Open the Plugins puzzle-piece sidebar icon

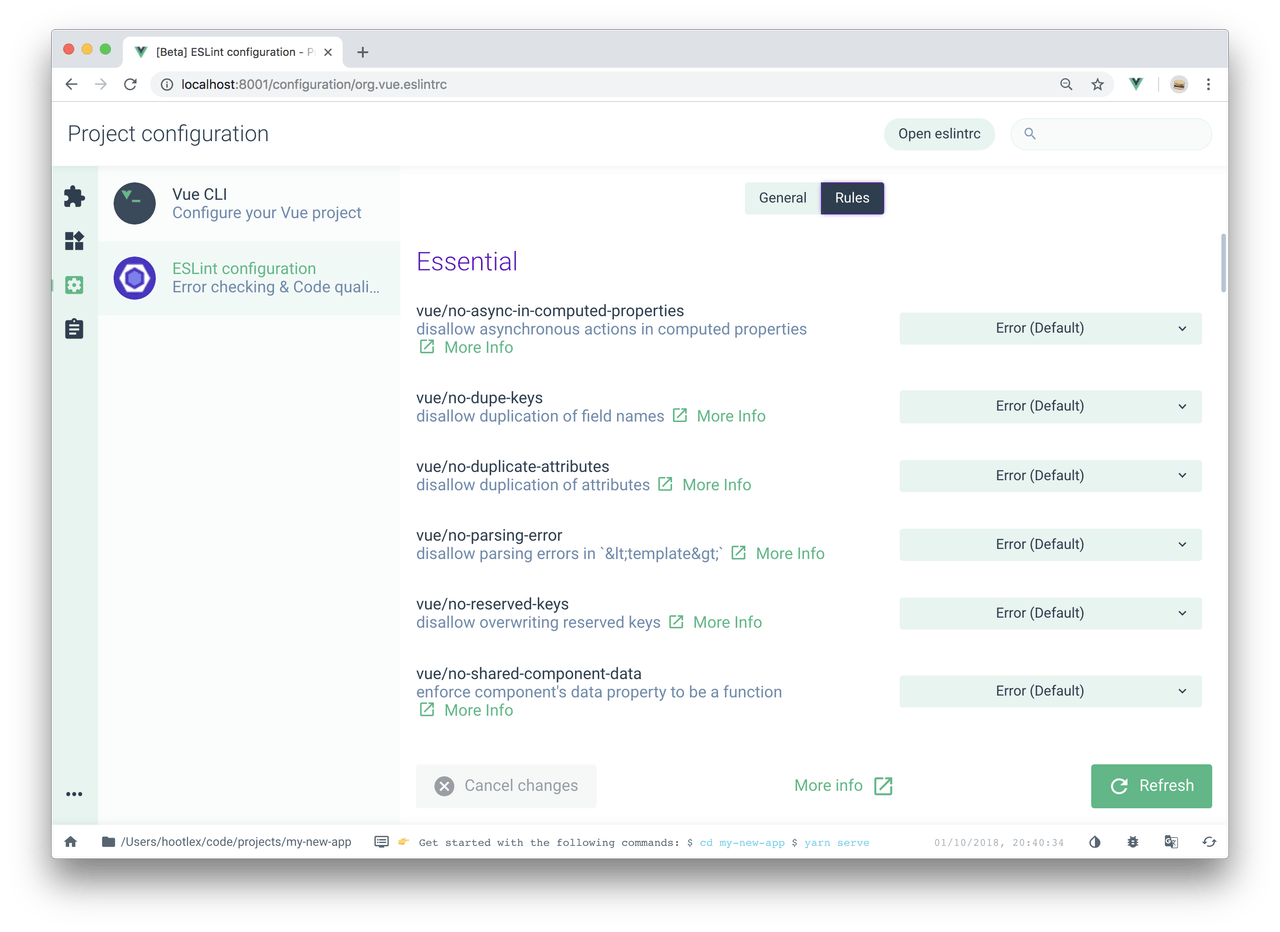coord(74,196)
